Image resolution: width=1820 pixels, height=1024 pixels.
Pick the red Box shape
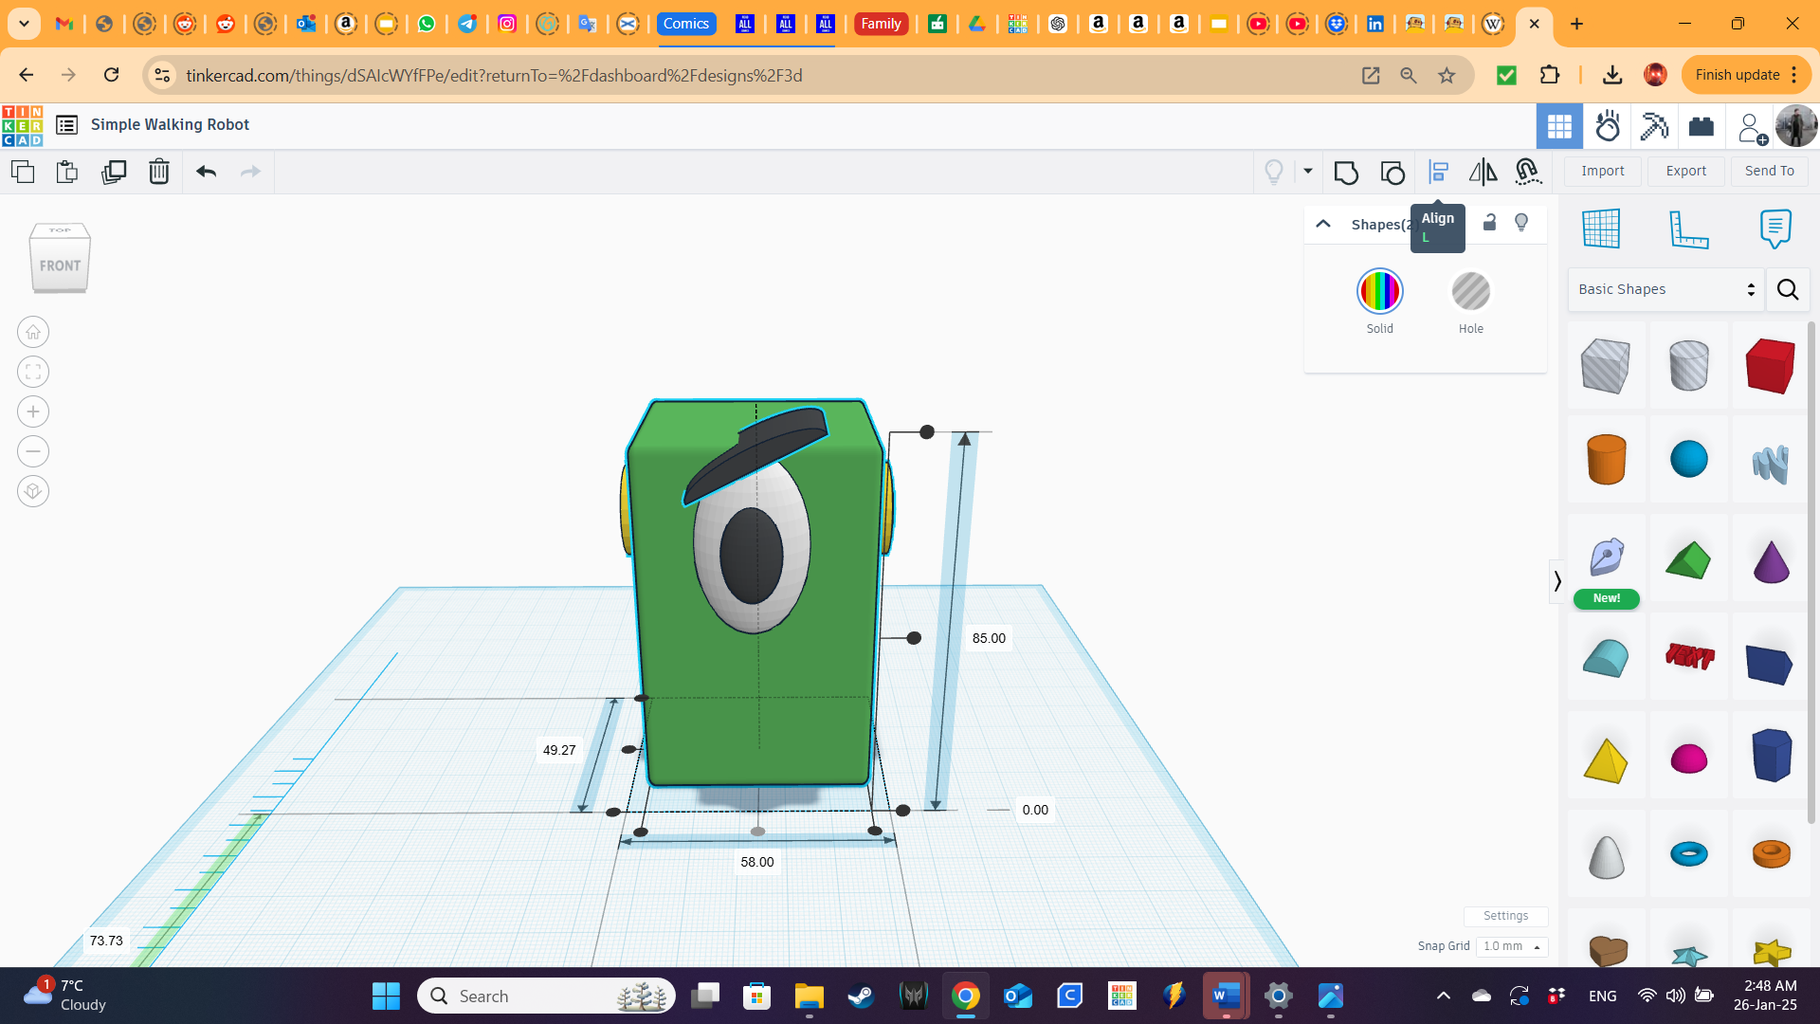pos(1770,365)
